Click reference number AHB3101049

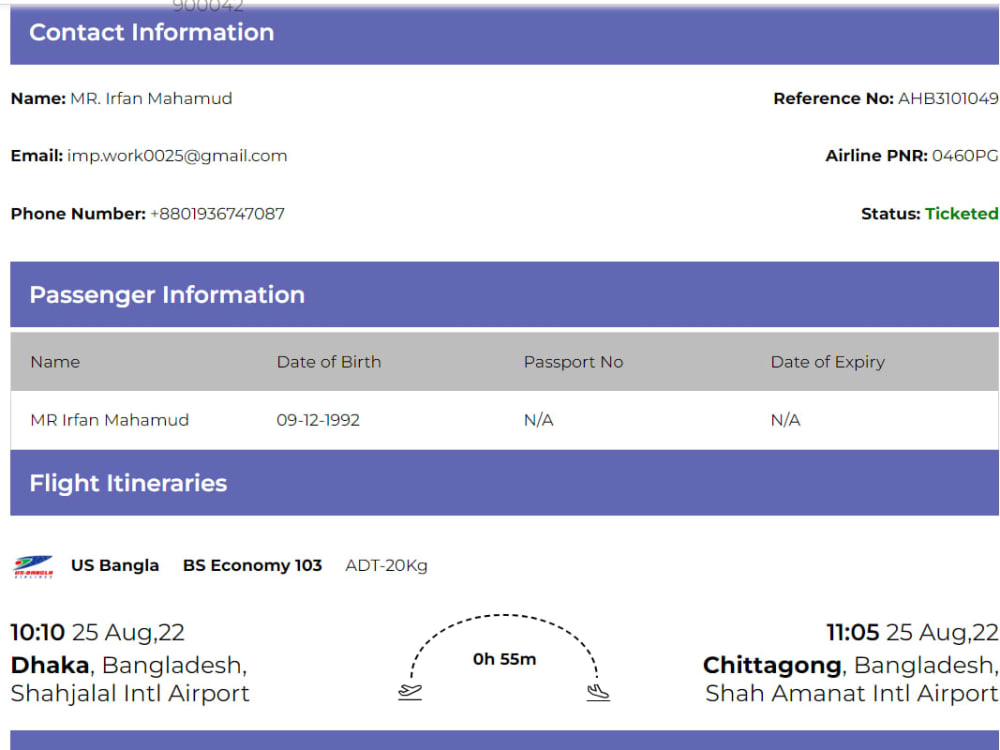coord(948,98)
